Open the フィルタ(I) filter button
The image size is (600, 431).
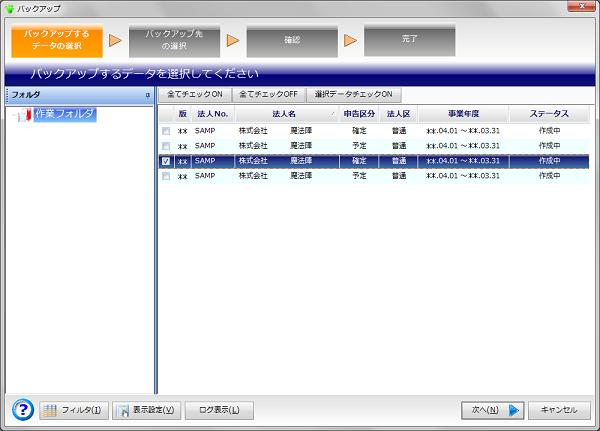click(73, 410)
